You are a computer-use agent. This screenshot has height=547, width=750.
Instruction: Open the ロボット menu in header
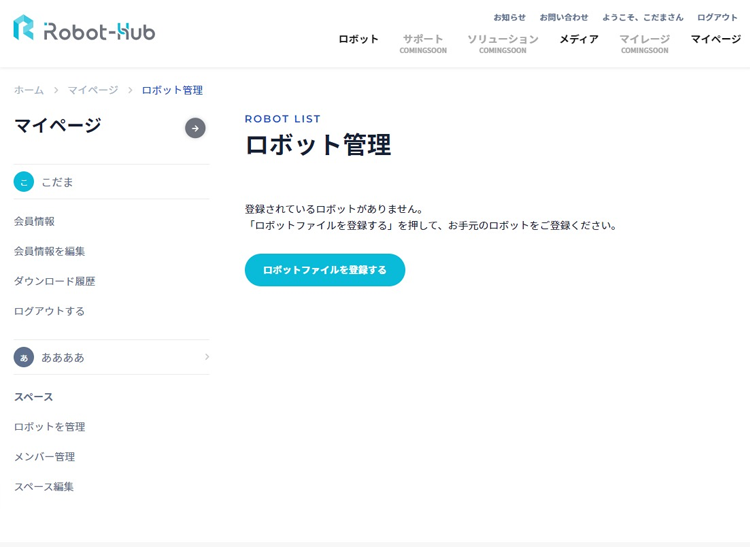pyautogui.click(x=358, y=39)
